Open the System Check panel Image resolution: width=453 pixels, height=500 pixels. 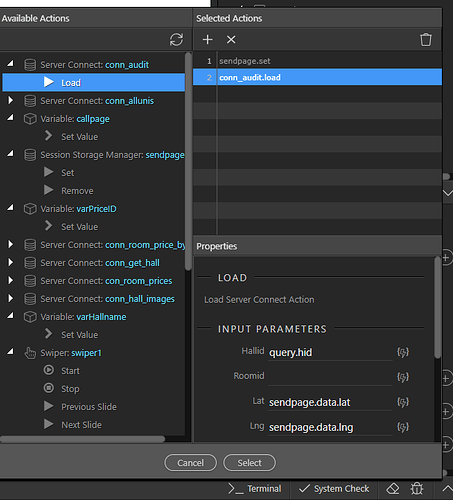tap(334, 489)
